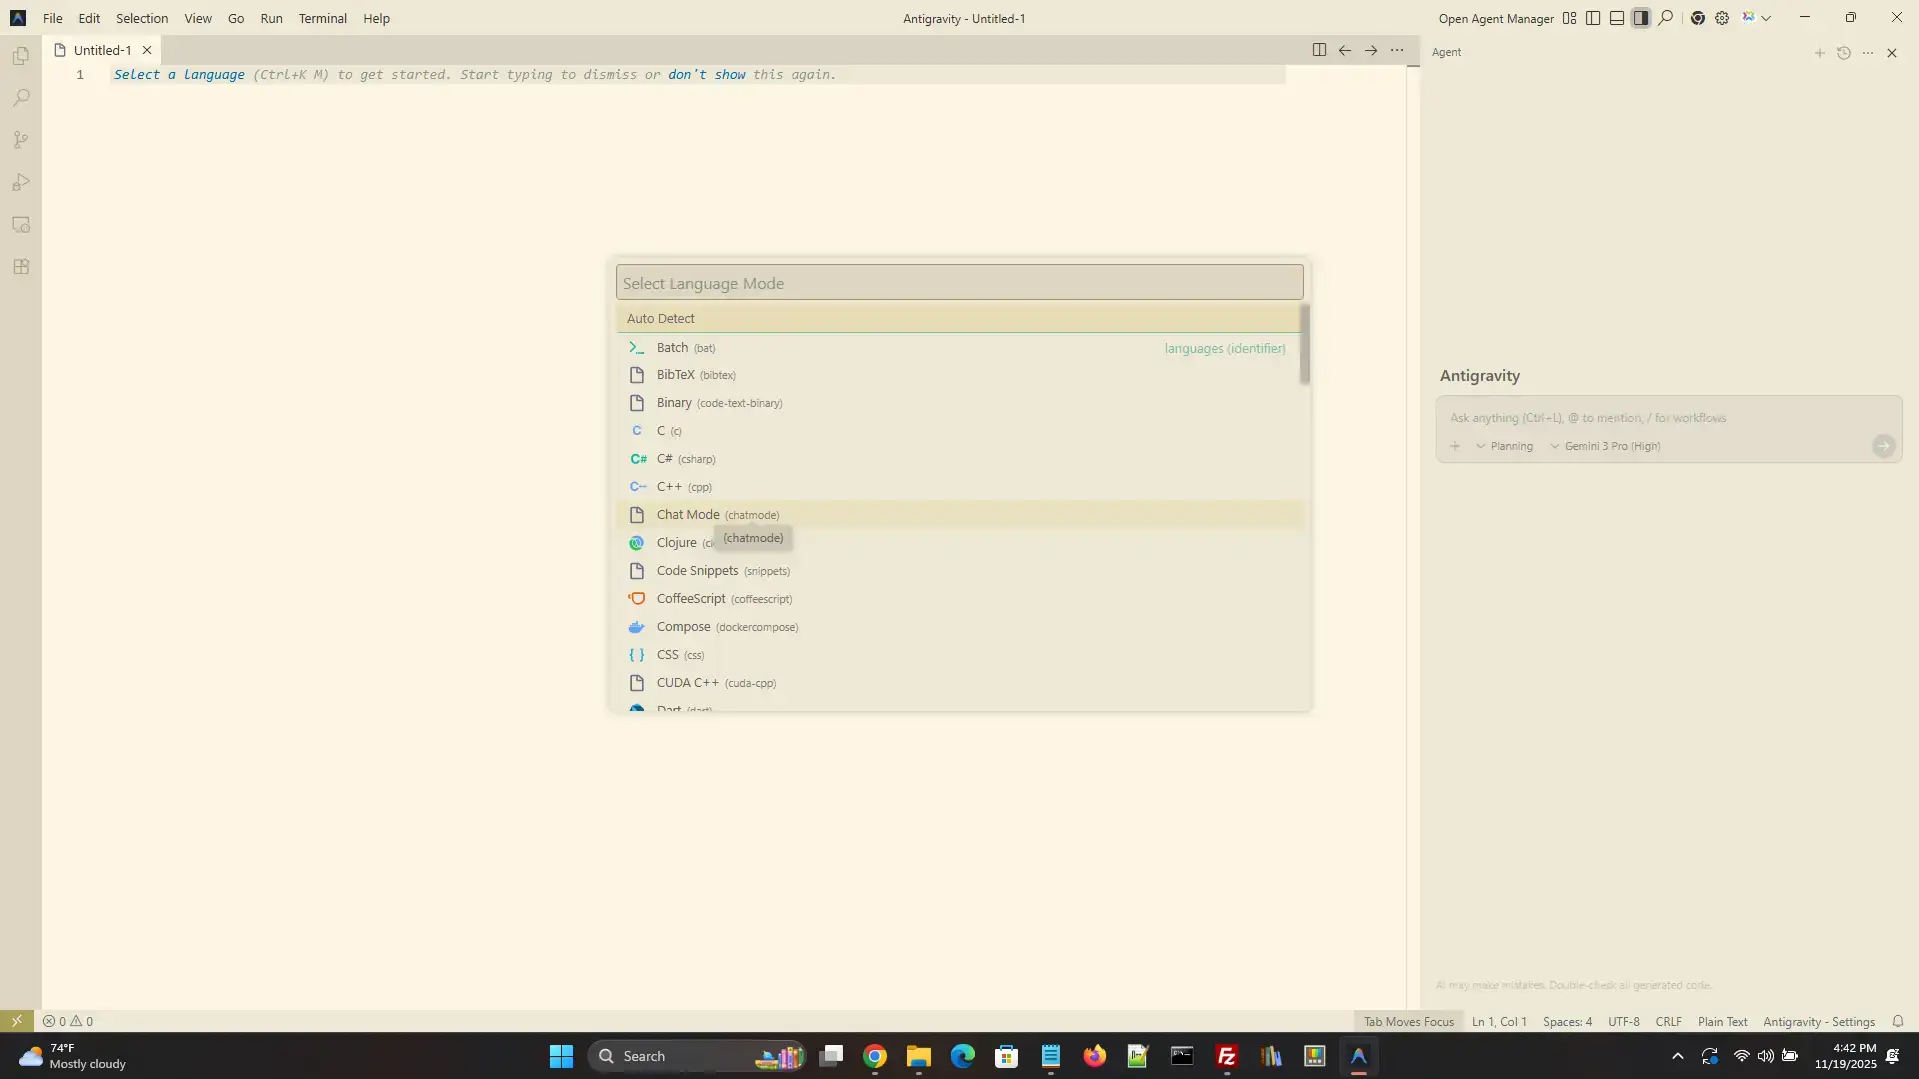The image size is (1919, 1079).
Task: Open past conversations history in Agent panel
Action: pos(1843,53)
